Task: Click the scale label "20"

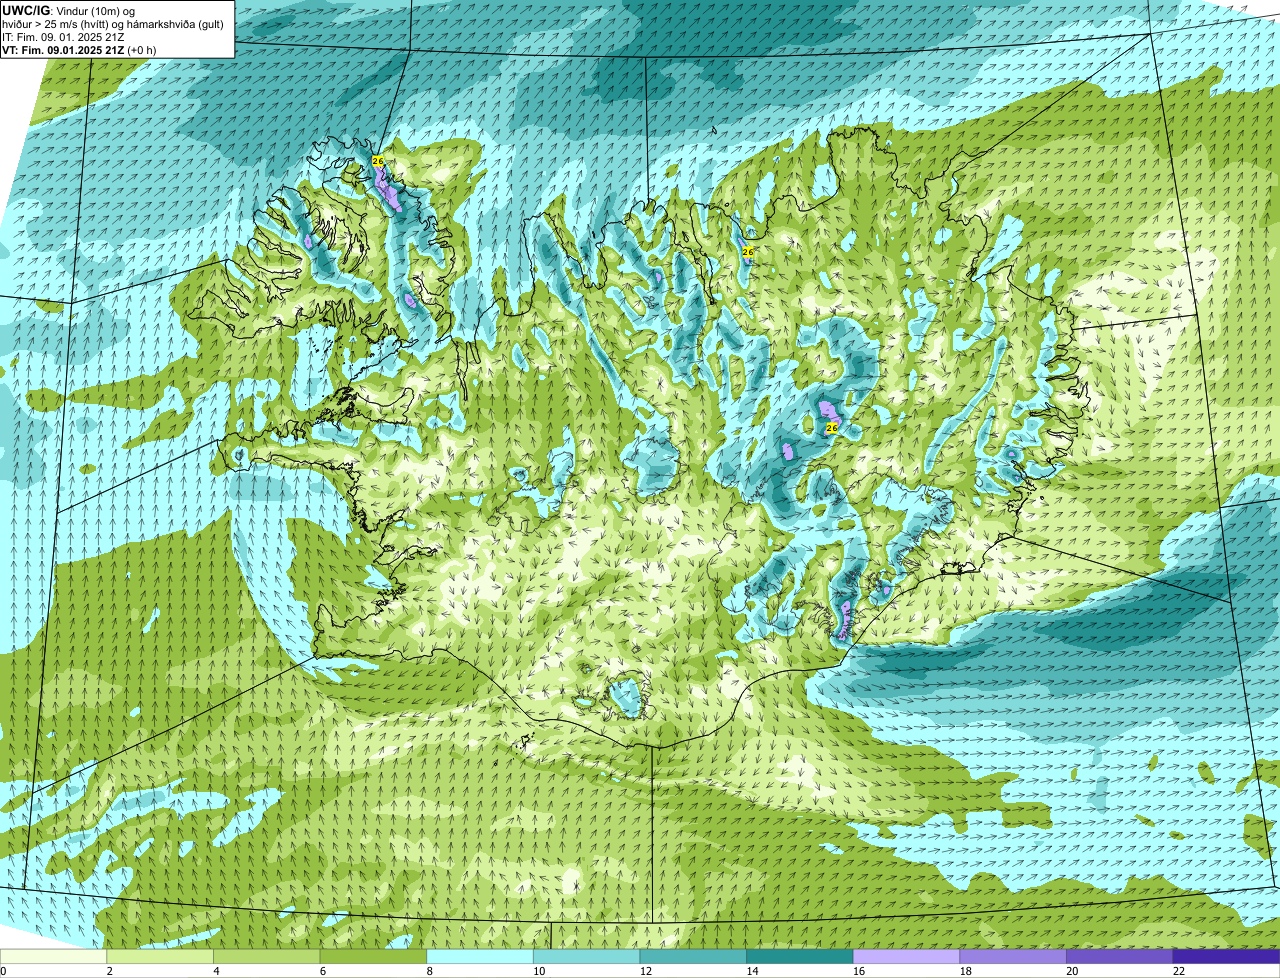Action: [1072, 971]
